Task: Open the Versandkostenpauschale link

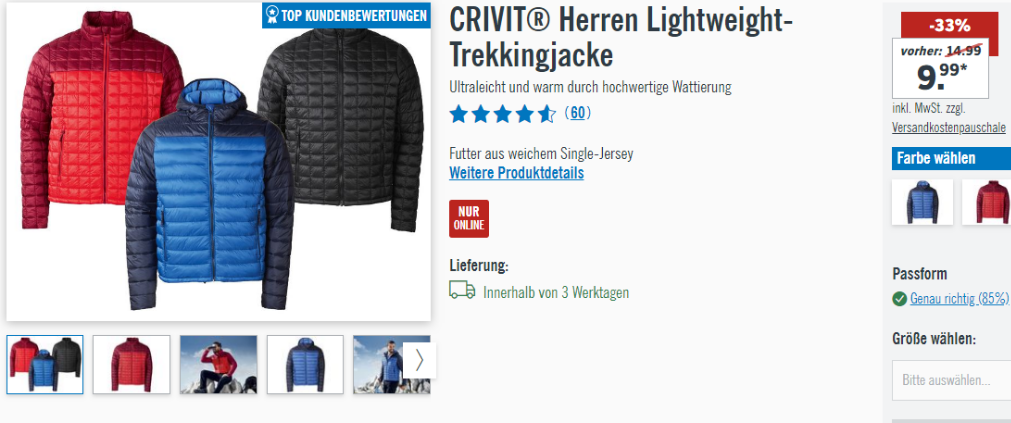Action: (x=949, y=127)
